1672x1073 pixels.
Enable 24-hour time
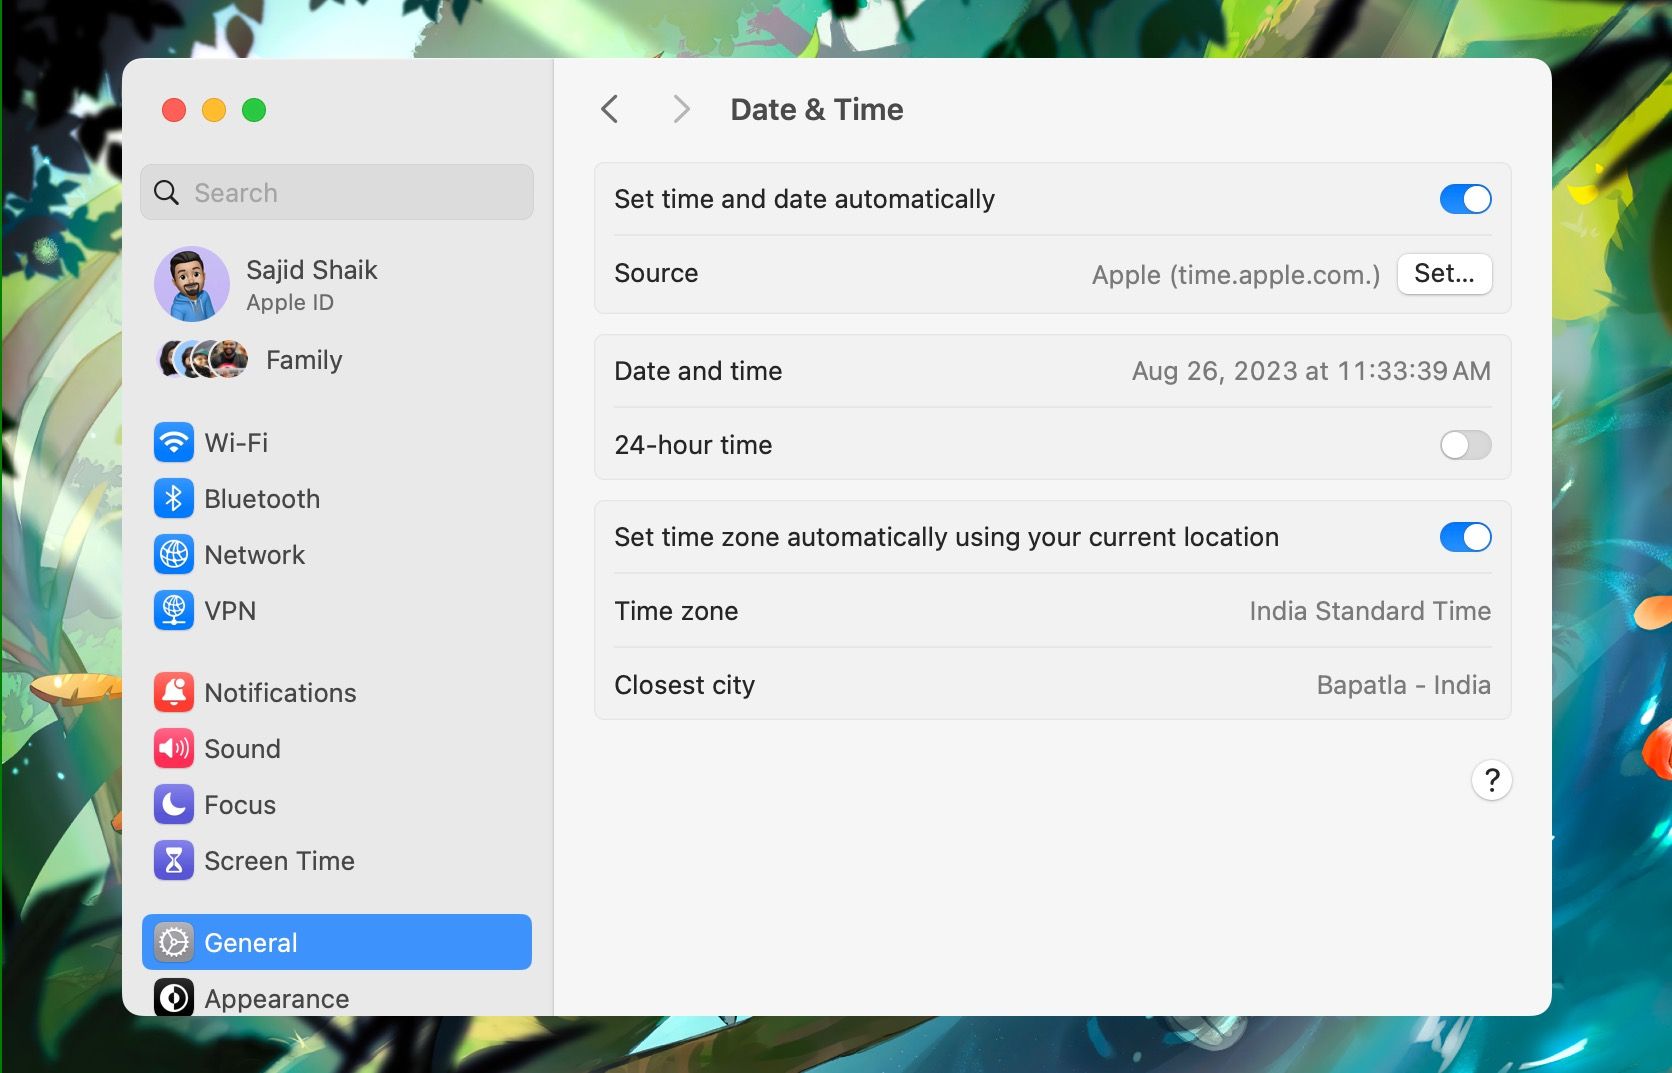tap(1464, 445)
